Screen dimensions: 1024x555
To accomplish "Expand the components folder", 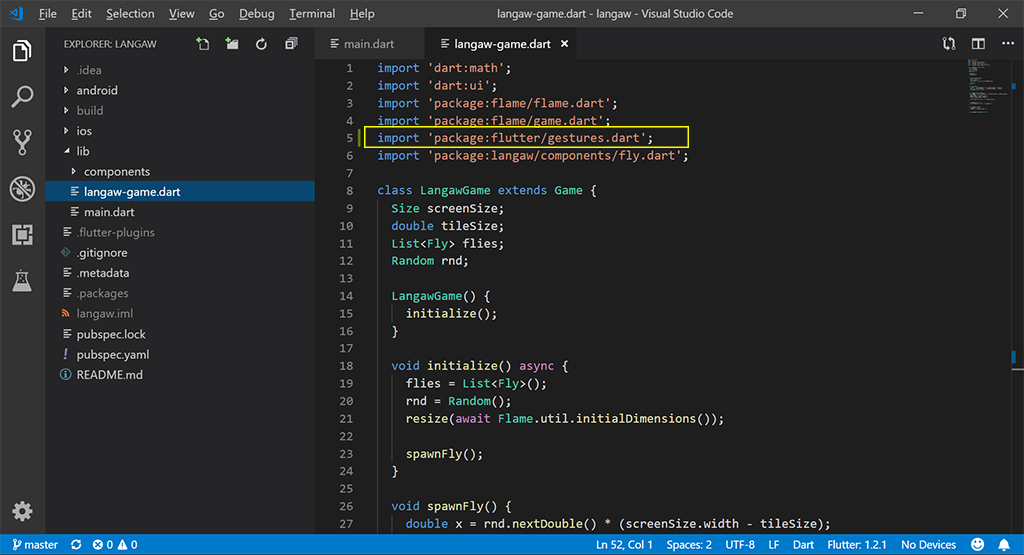I will [116, 171].
